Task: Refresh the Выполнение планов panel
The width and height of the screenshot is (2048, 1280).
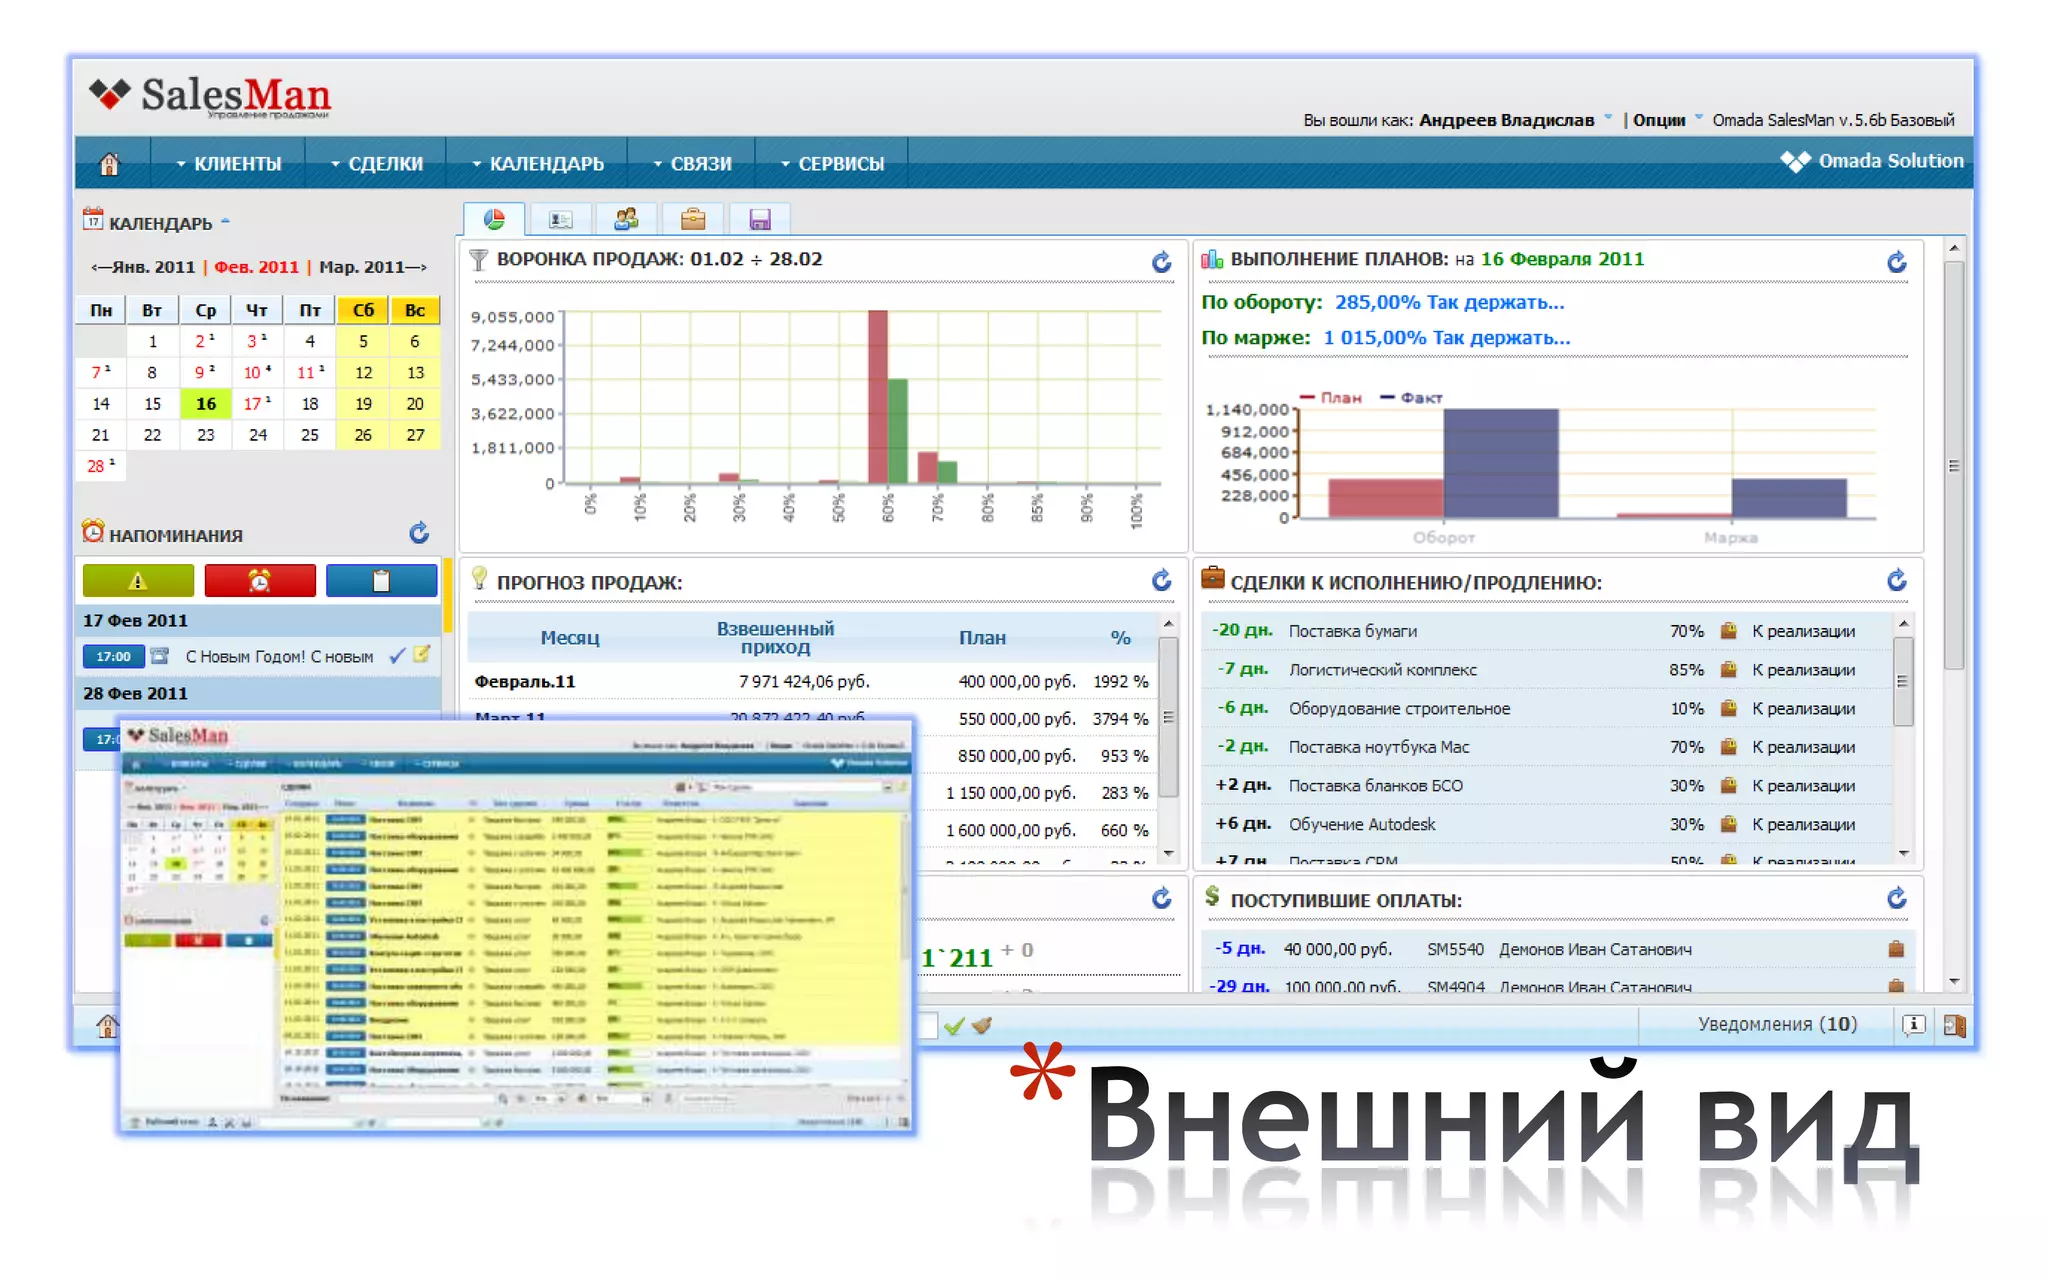Action: click(1896, 262)
